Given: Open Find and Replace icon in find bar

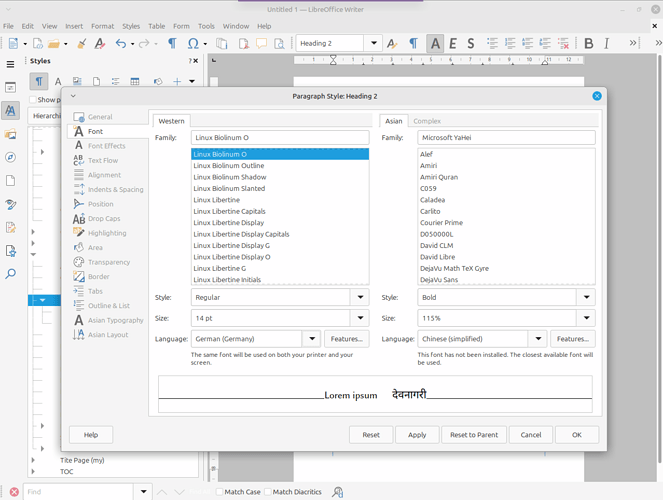Looking at the screenshot, I should [337, 492].
